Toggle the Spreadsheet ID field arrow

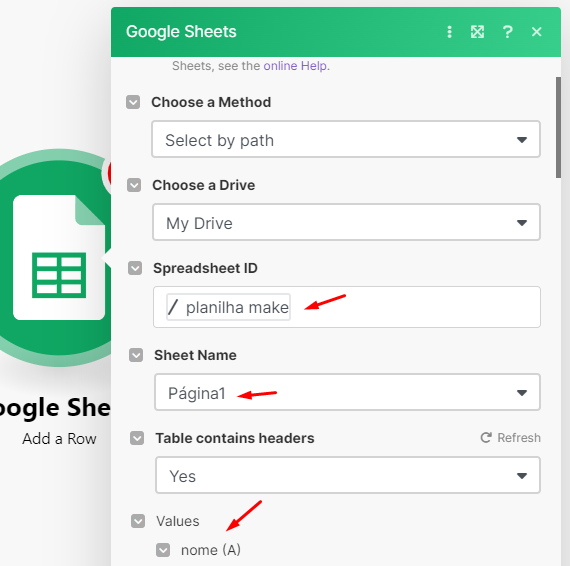coord(135,268)
